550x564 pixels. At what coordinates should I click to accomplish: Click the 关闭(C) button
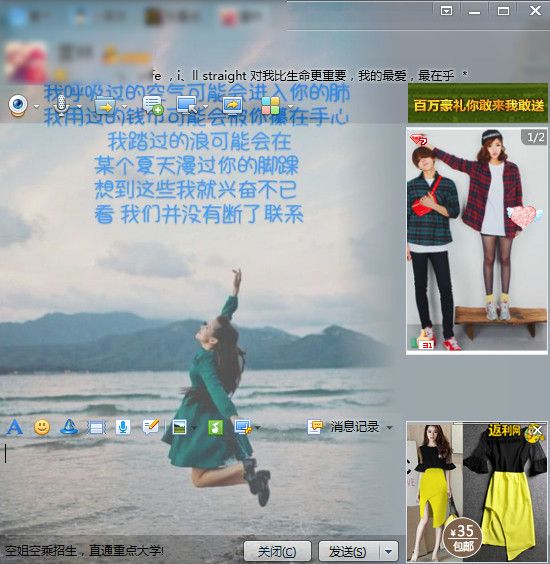click(x=277, y=551)
